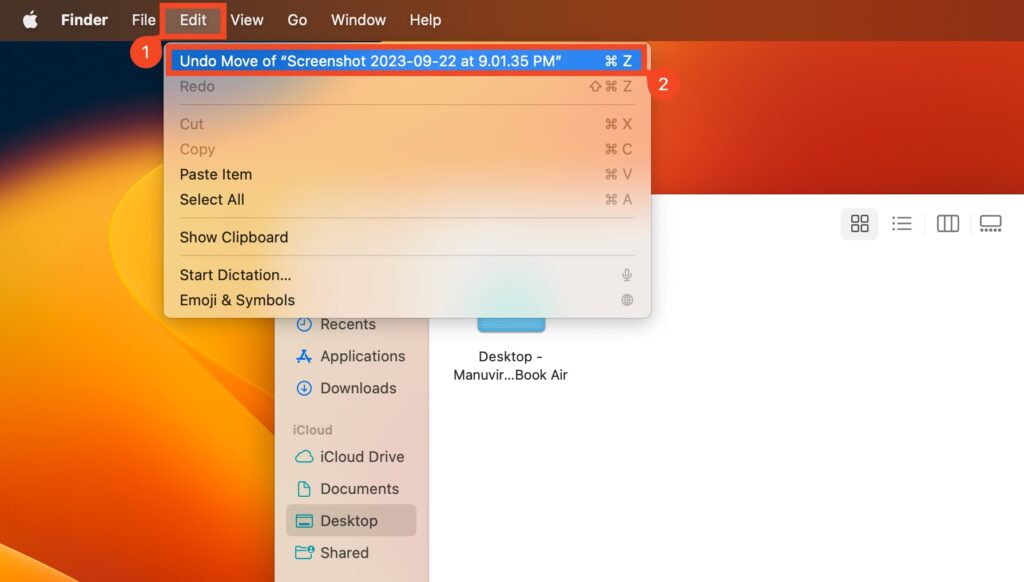Open Show Clipboard from the menu
Viewport: 1024px width, 582px height.
233,237
